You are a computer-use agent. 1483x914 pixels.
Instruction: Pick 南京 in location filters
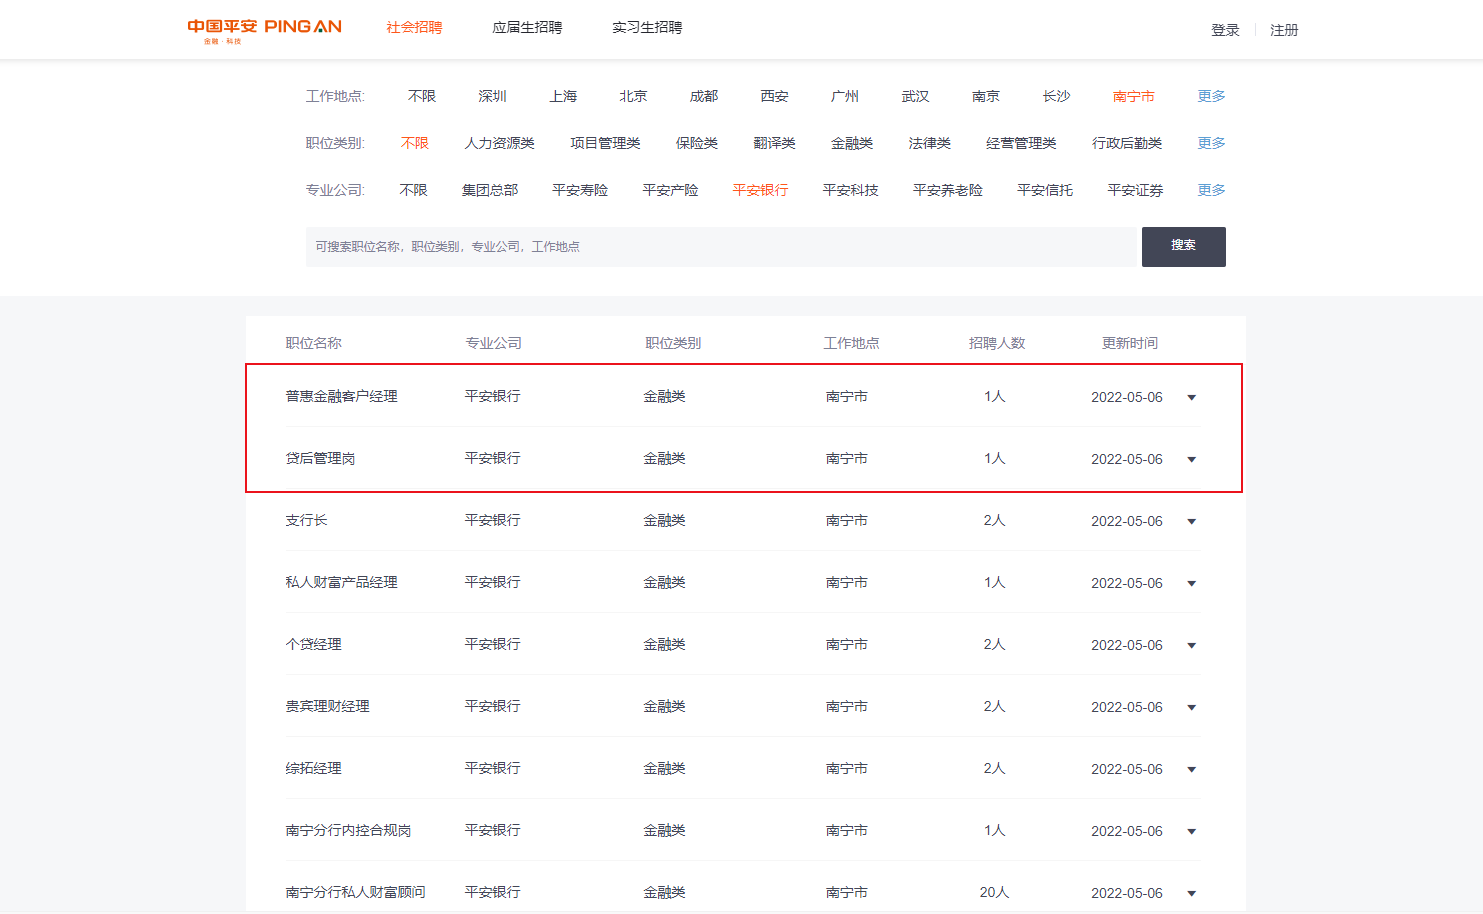pos(986,96)
